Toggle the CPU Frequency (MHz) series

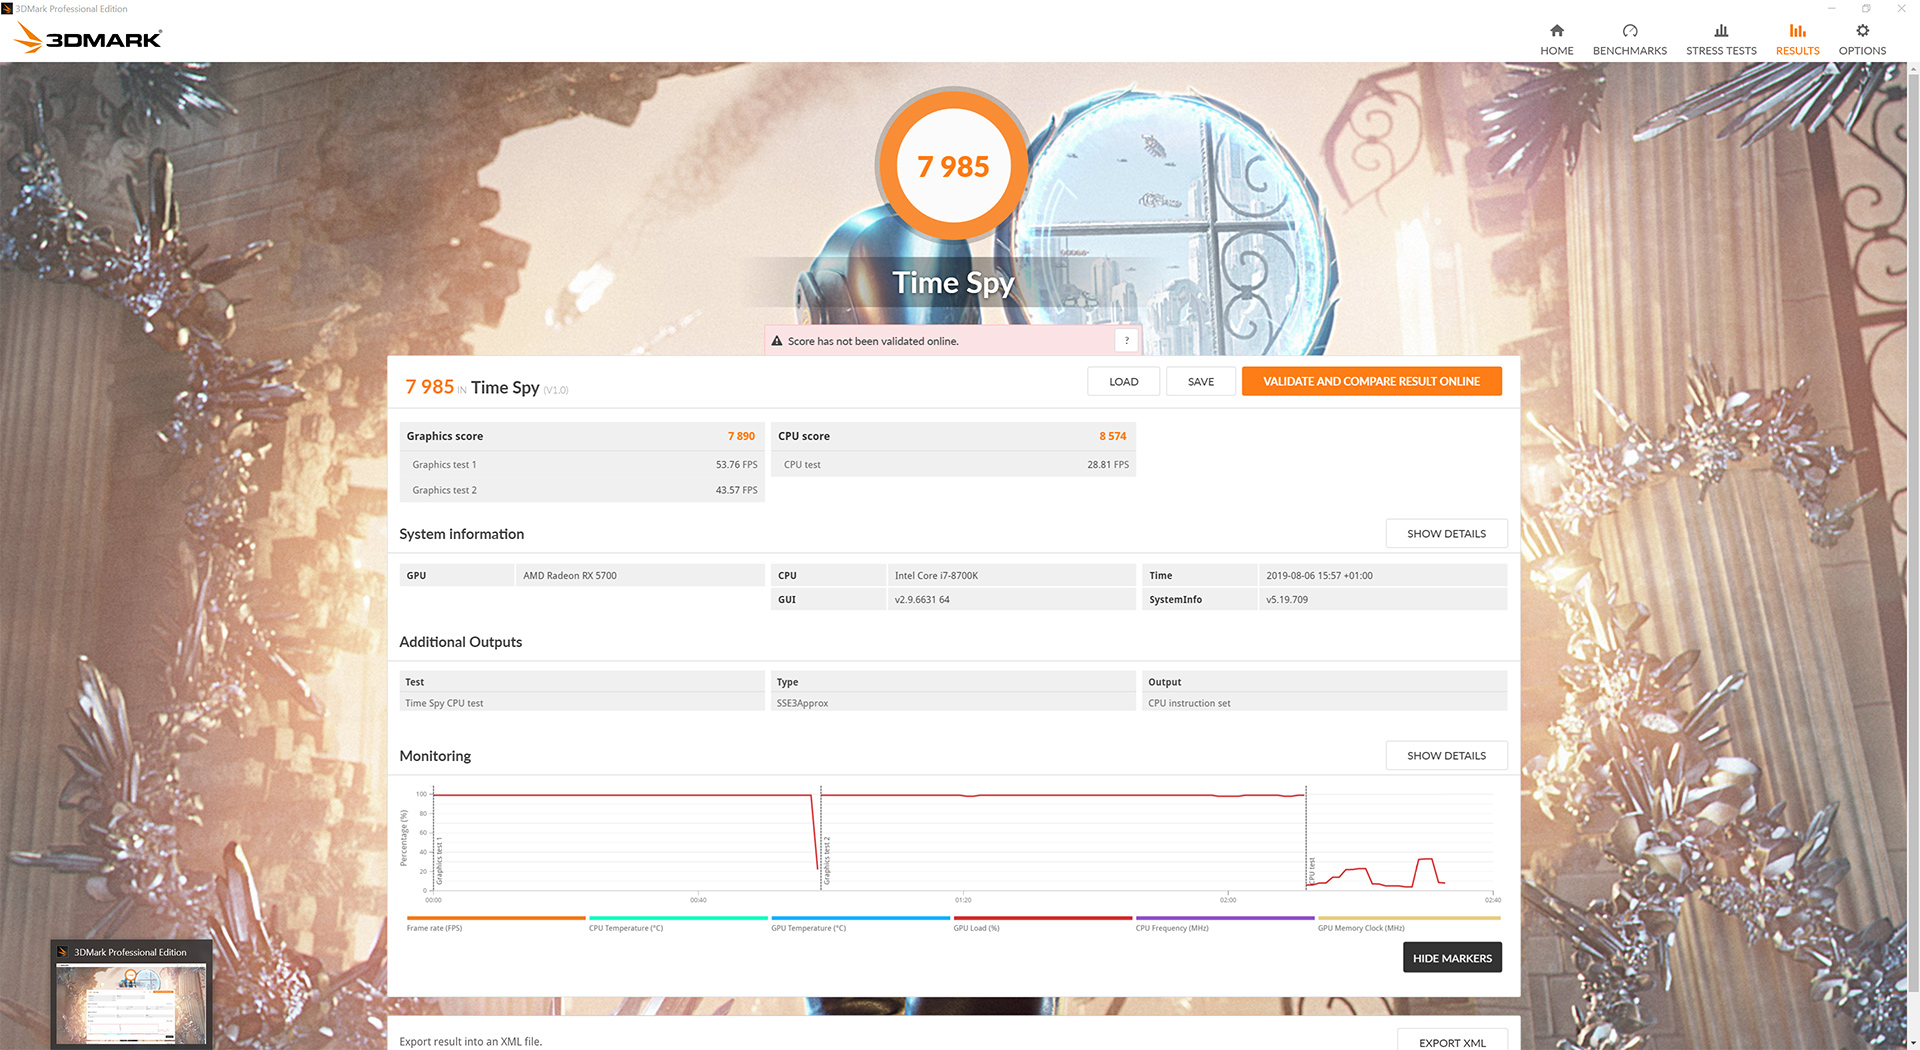pos(1224,923)
